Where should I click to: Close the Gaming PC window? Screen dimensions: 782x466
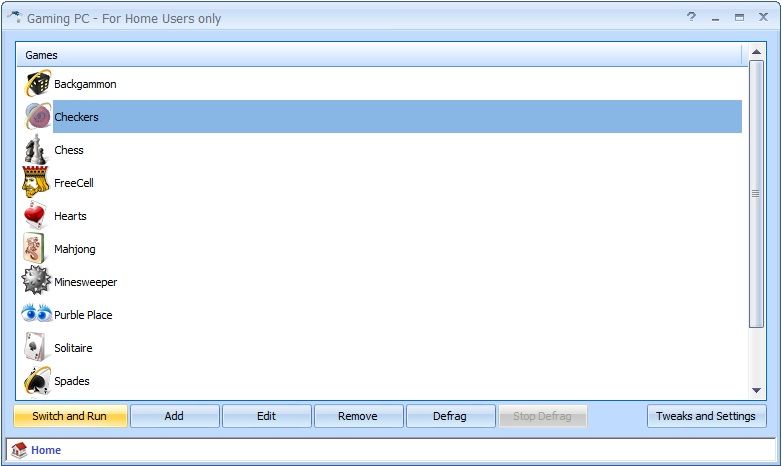[x=763, y=17]
